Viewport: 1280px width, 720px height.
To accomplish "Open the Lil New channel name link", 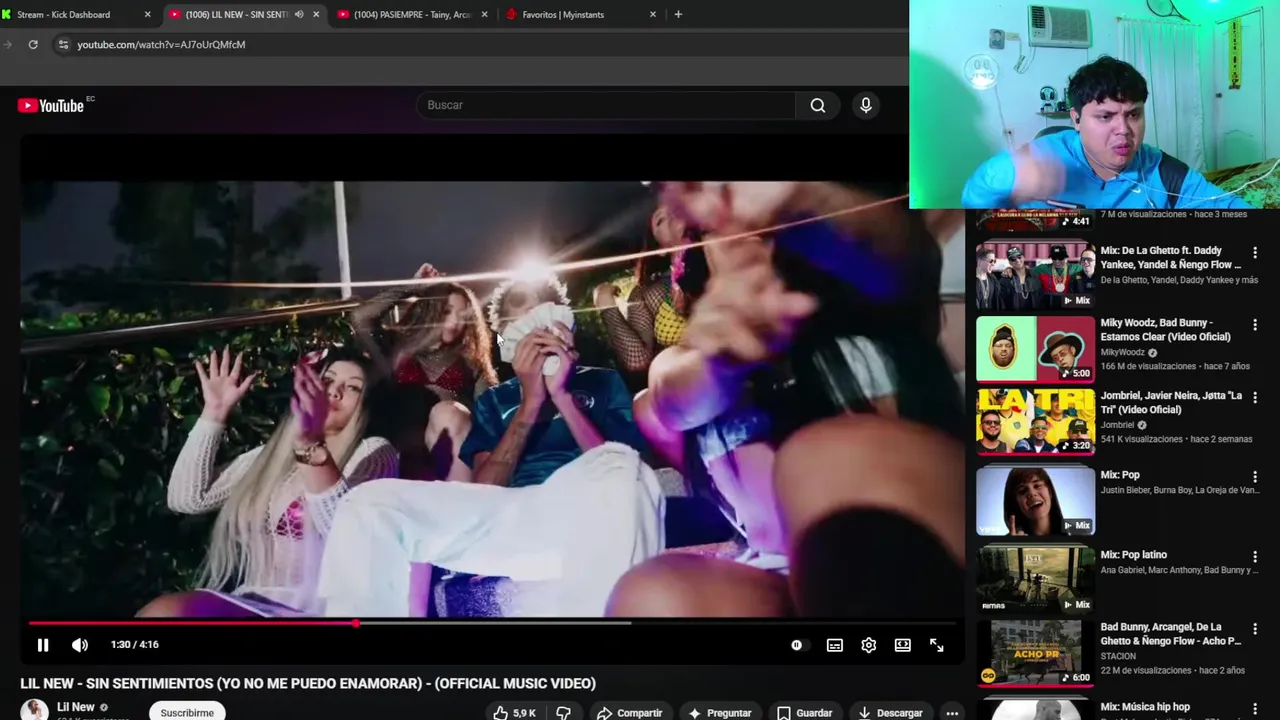I will pos(76,707).
